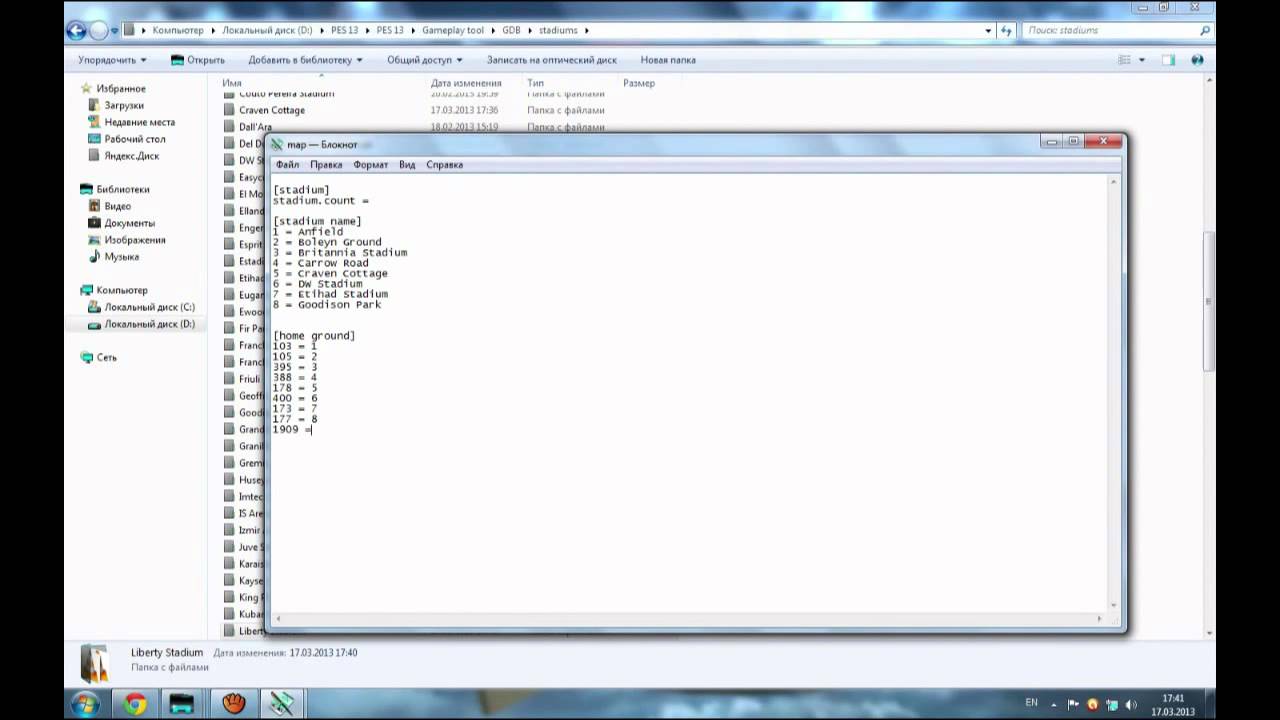Select Локальный диск (D:) in the sidebar
Viewport: 1280px width, 720px height.
pos(149,324)
